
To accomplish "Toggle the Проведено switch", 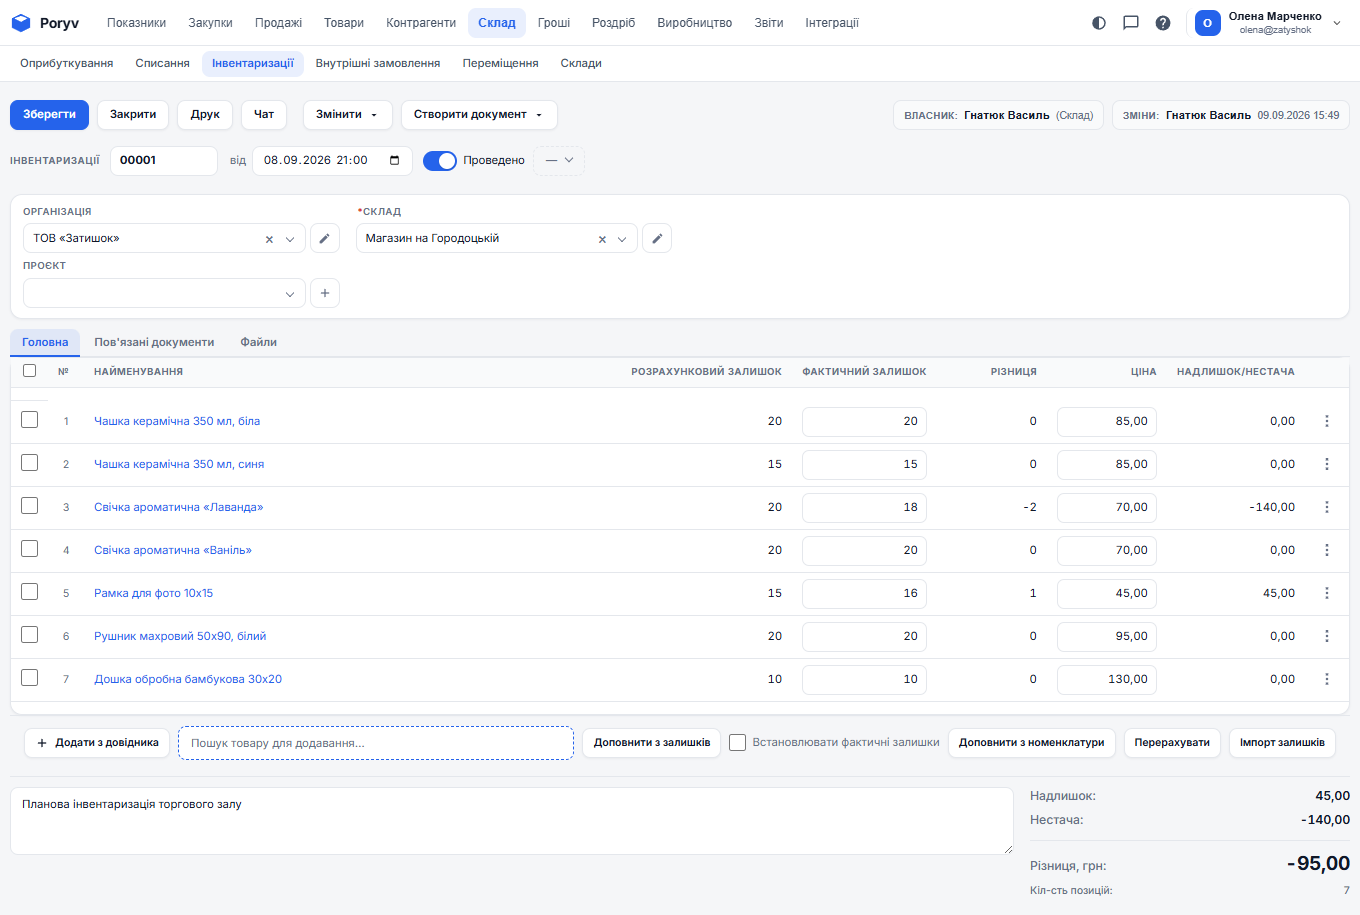I will coord(440,161).
